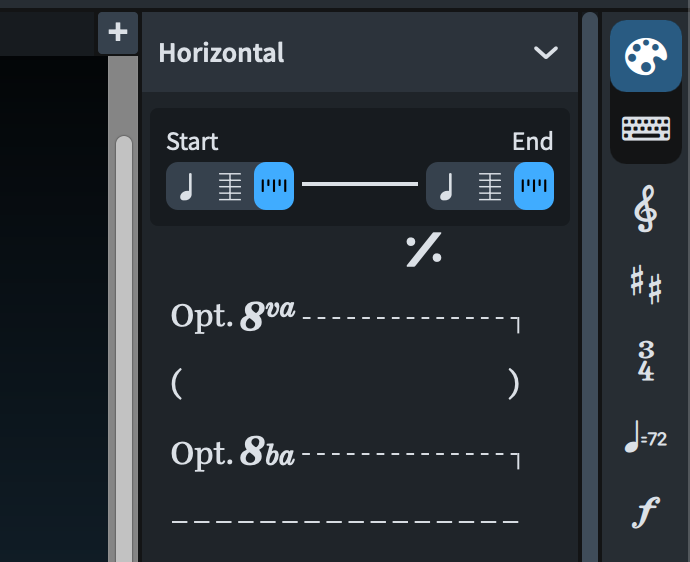Set Start attachment to rhythmic position

pyautogui.click(x=273, y=187)
